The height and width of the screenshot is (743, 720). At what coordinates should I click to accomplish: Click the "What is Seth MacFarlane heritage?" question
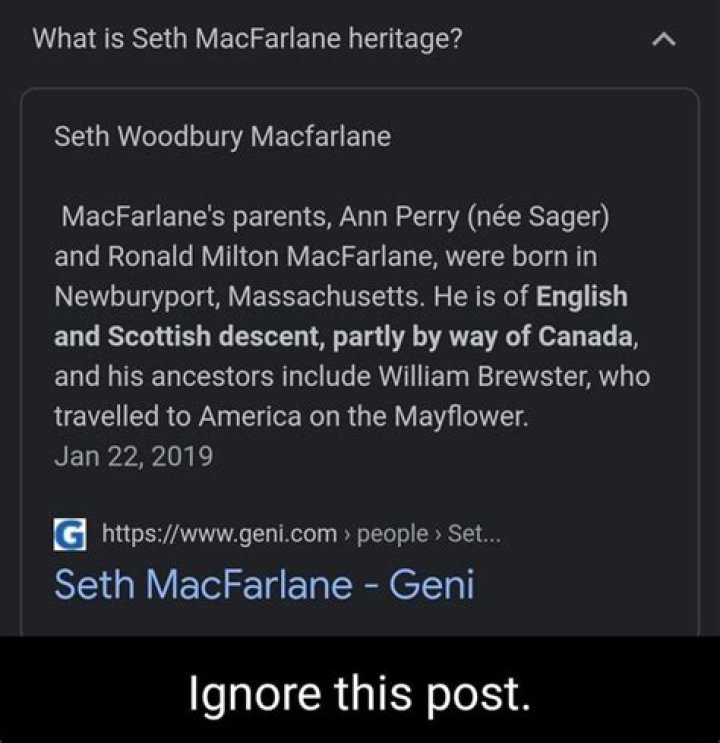click(247, 40)
